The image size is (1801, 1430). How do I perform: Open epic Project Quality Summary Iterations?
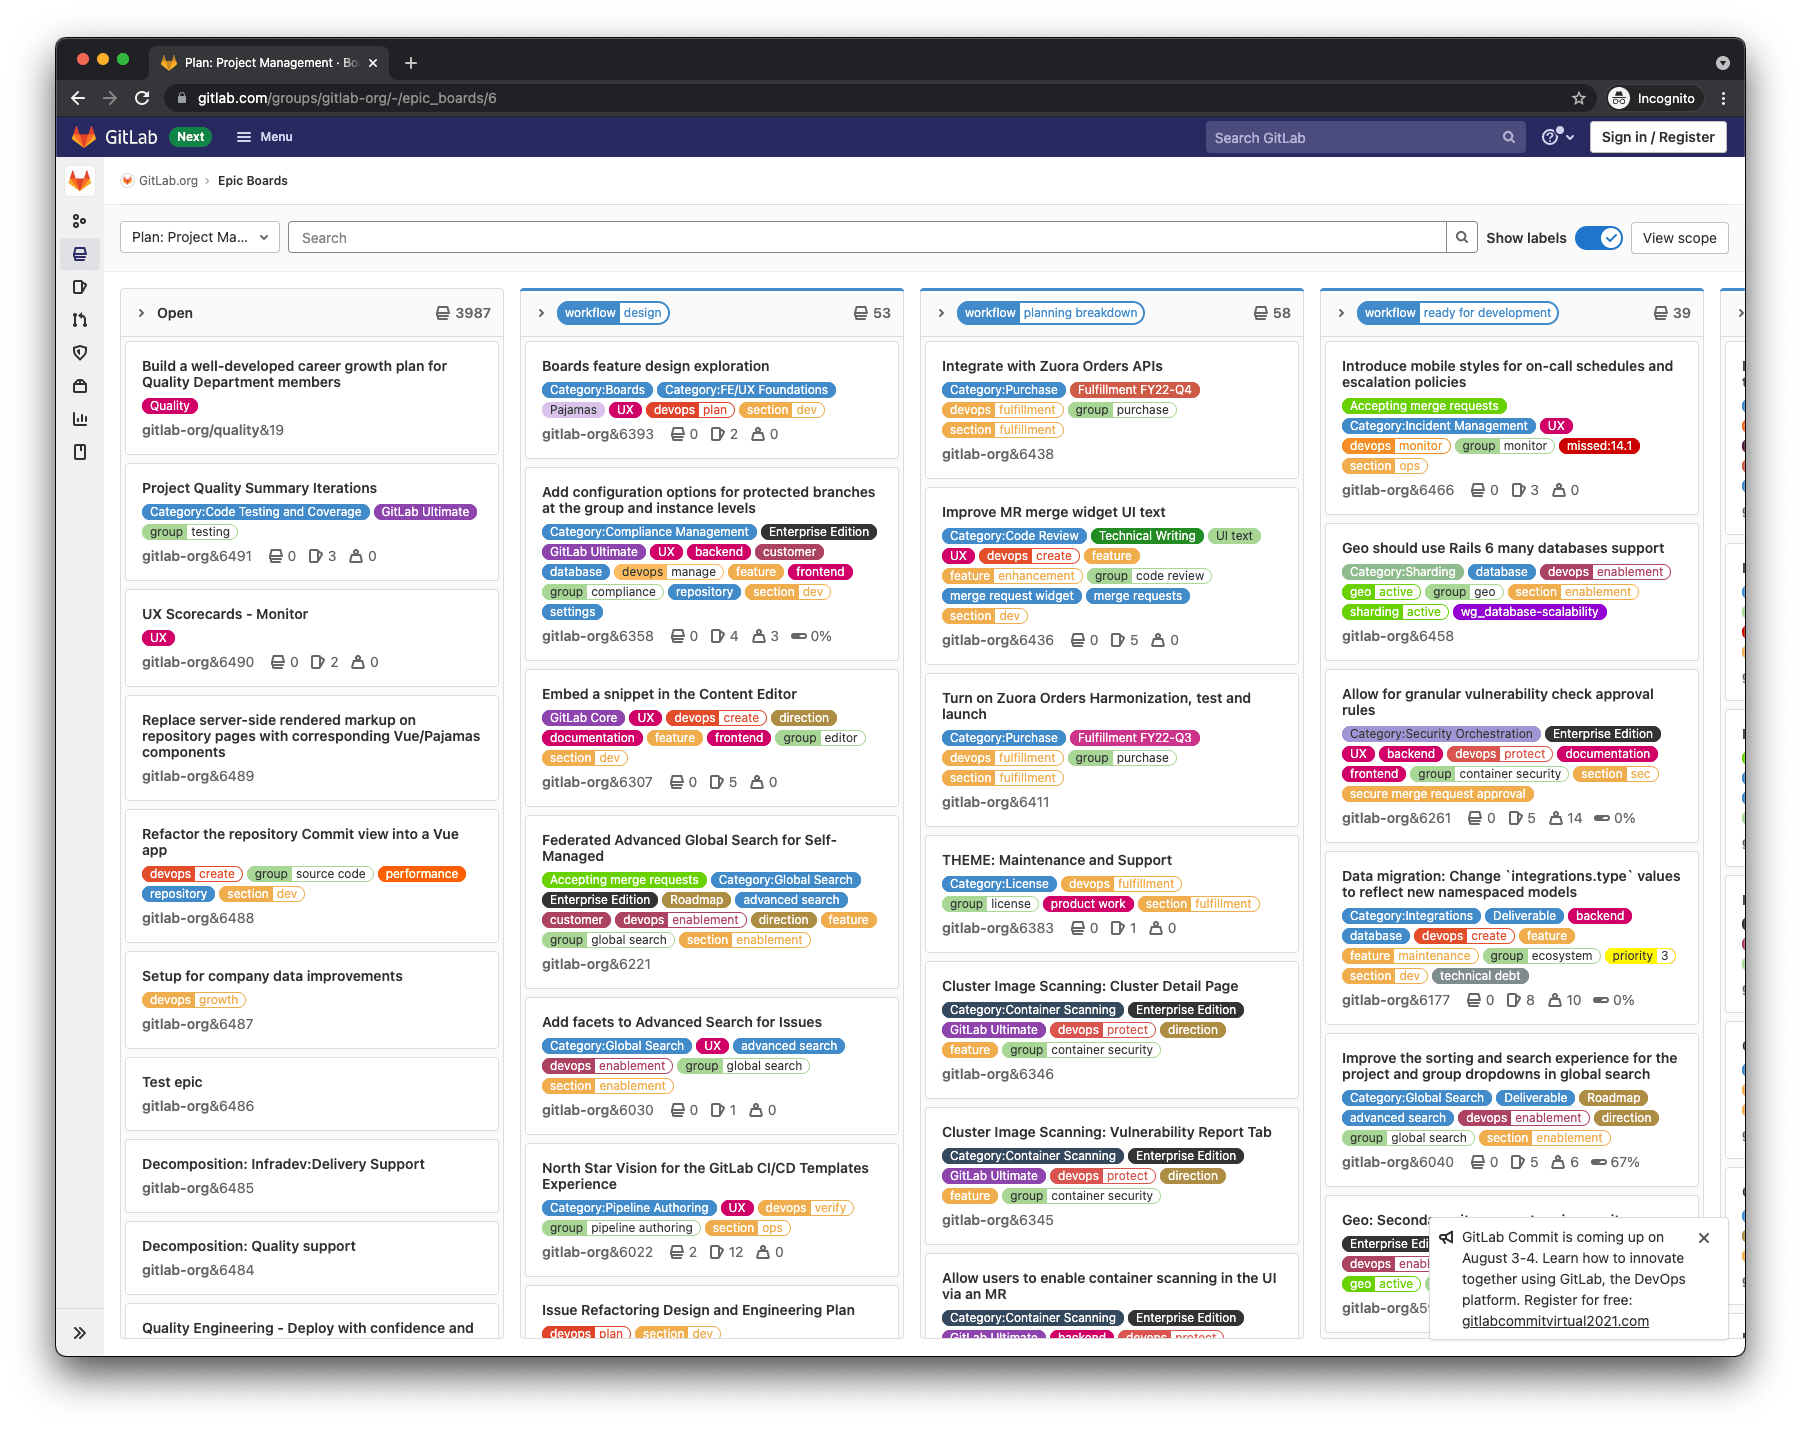click(x=260, y=488)
